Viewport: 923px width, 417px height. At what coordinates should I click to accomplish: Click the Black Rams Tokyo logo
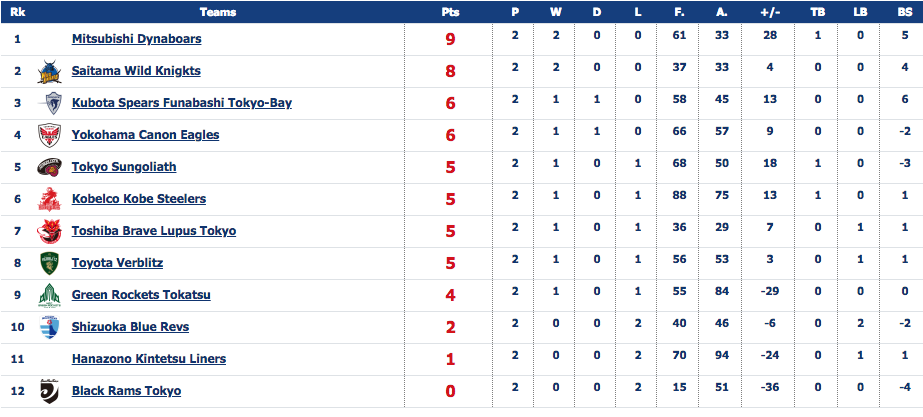point(49,390)
